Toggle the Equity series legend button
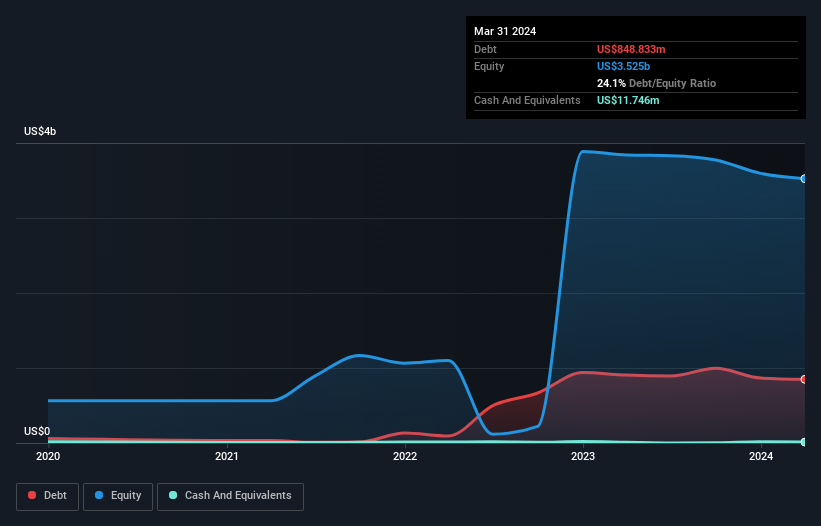 point(118,496)
